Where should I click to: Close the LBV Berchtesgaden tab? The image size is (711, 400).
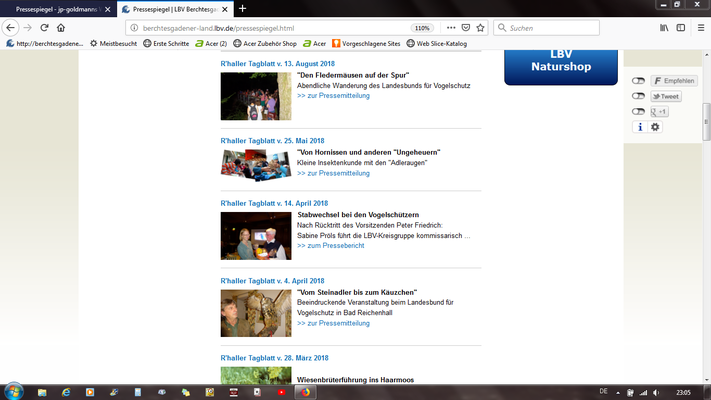(224, 9)
